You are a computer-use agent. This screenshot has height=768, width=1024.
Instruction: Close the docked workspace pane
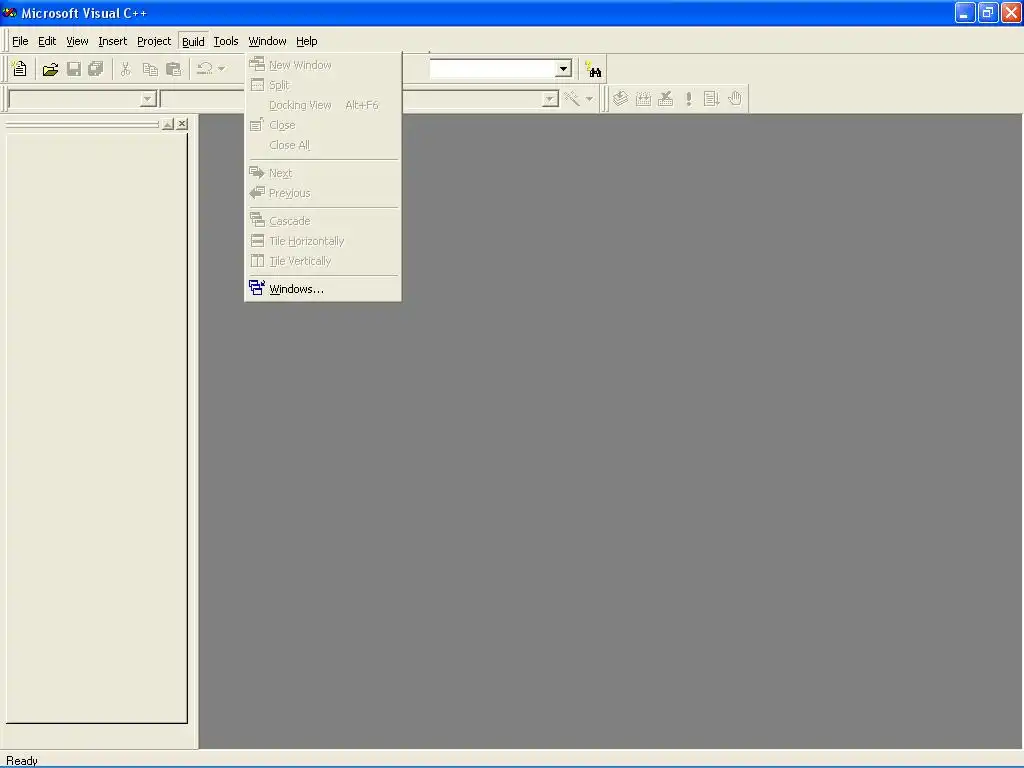pyautogui.click(x=182, y=124)
